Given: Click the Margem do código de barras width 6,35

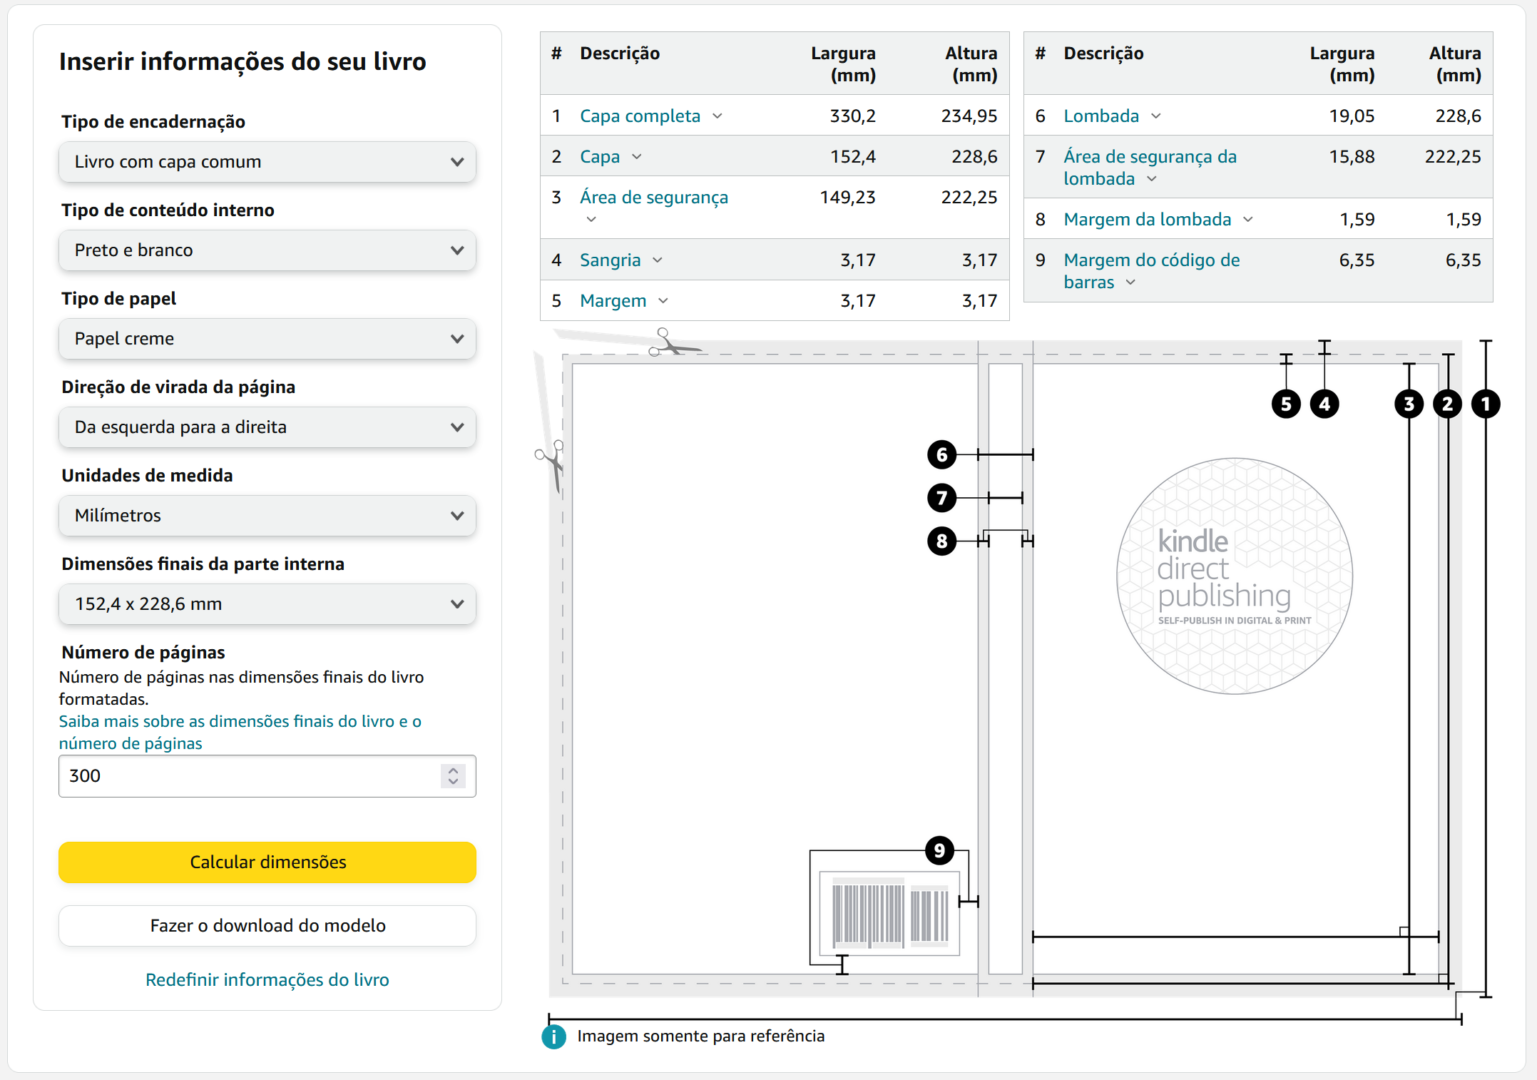Looking at the screenshot, I should pyautogui.click(x=1357, y=260).
